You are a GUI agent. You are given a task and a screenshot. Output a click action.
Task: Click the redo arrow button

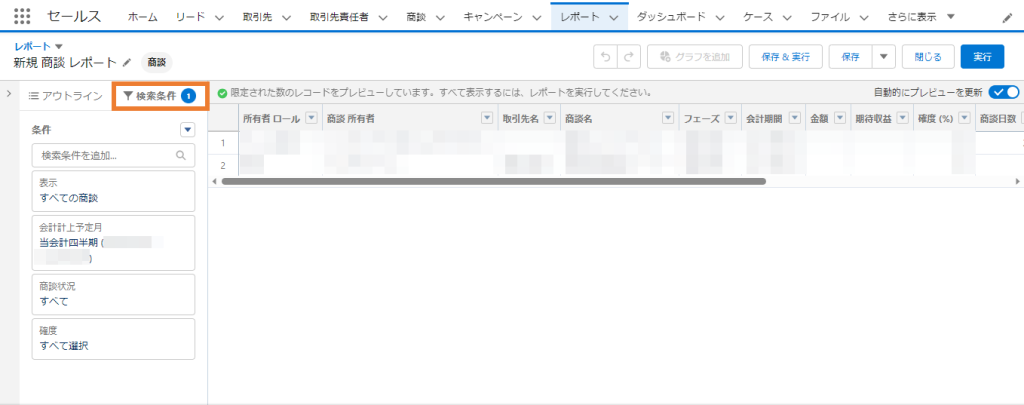tap(629, 57)
